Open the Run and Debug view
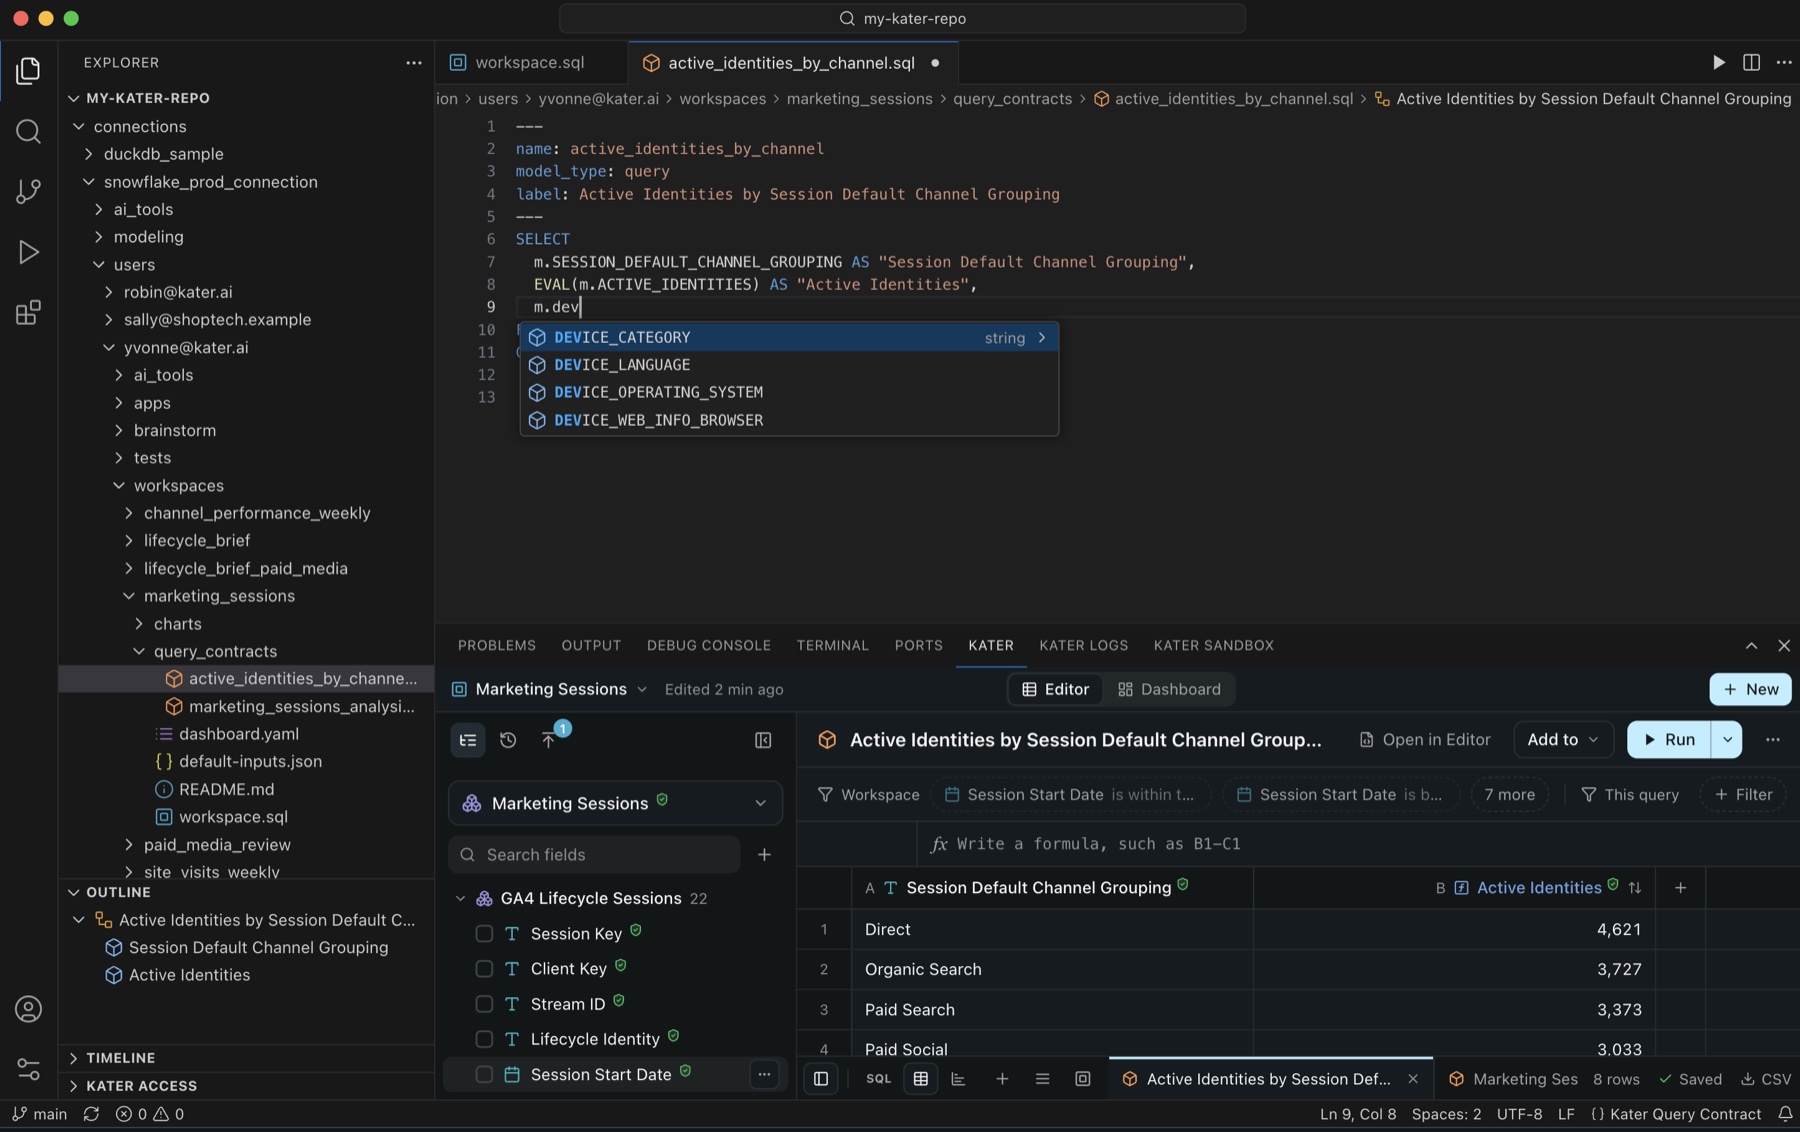The width and height of the screenshot is (1800, 1132). point(28,252)
